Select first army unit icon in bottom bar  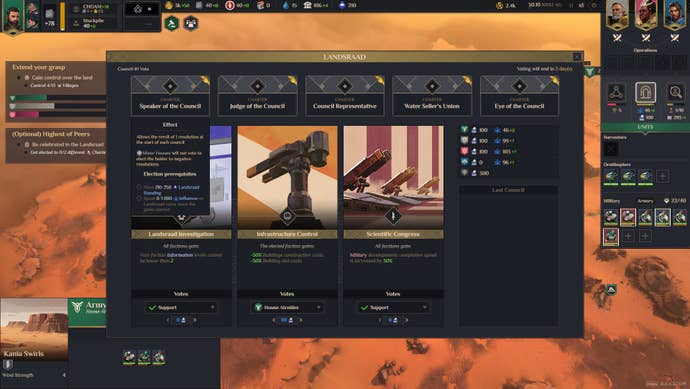pyautogui.click(x=129, y=357)
